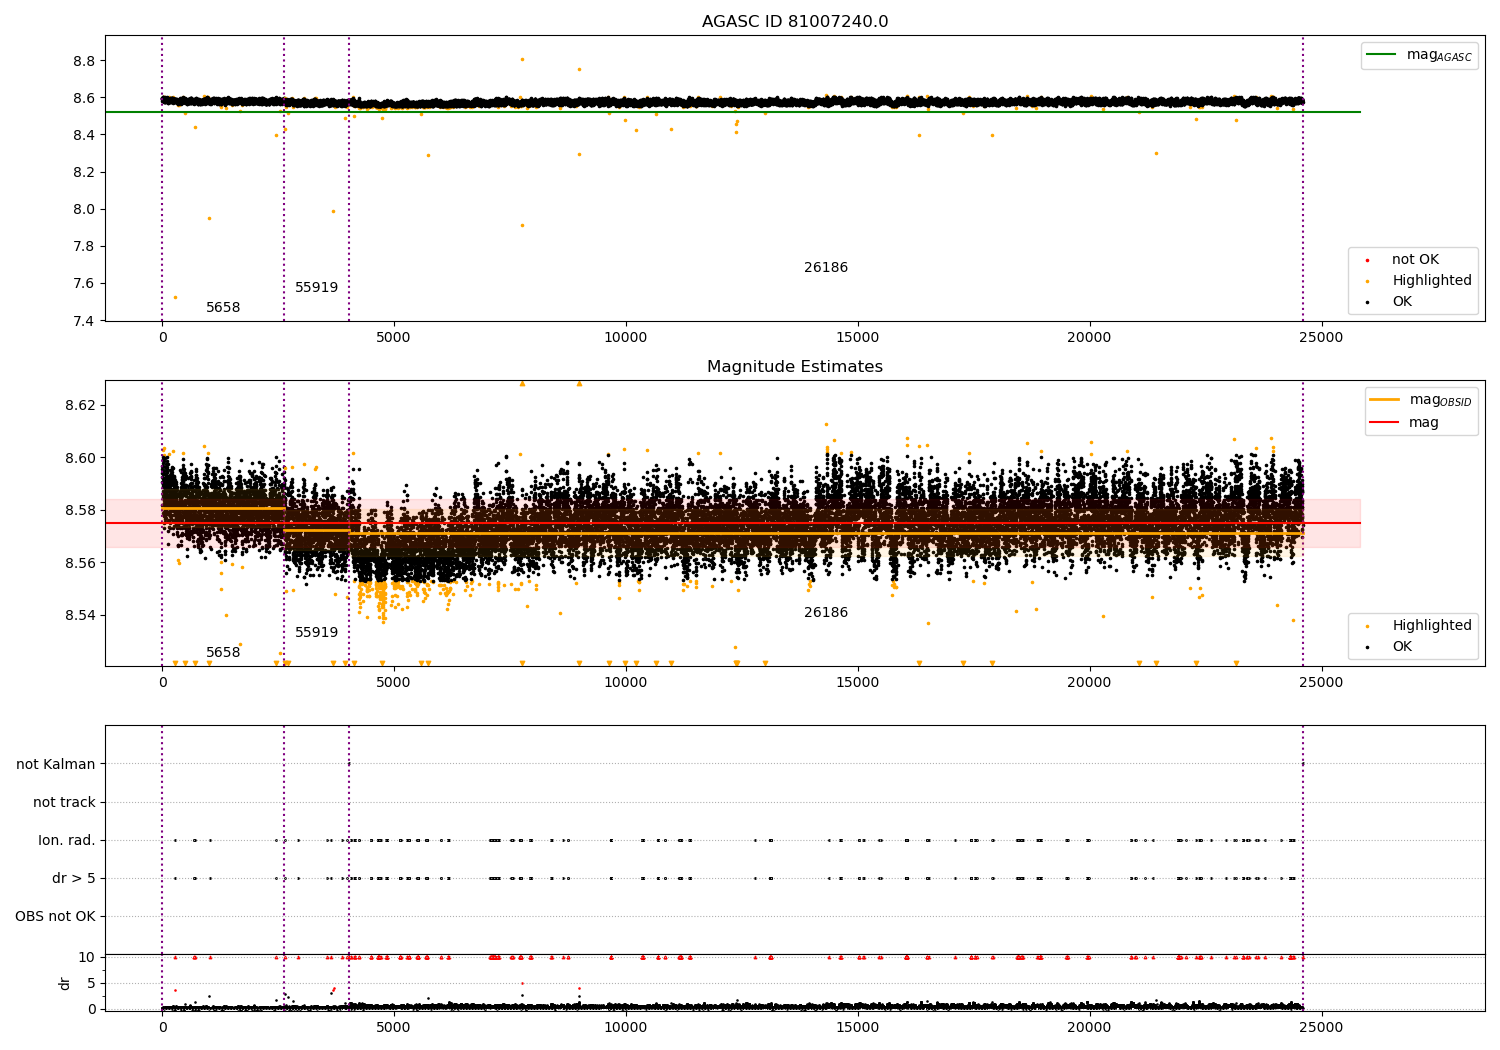Click the 5000 x-tick in top plot
This screenshot has height=1050, width=1500.
(394, 337)
